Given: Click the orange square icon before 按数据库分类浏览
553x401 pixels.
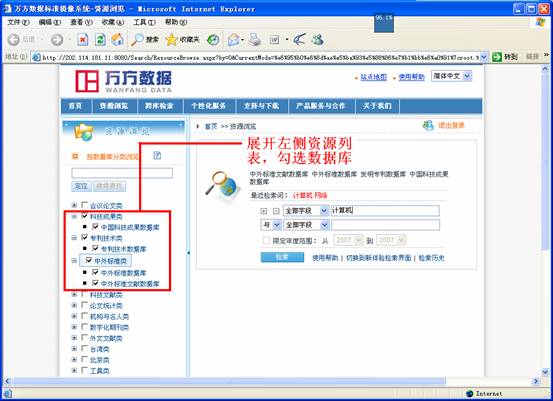Looking at the screenshot, I should (x=75, y=156).
